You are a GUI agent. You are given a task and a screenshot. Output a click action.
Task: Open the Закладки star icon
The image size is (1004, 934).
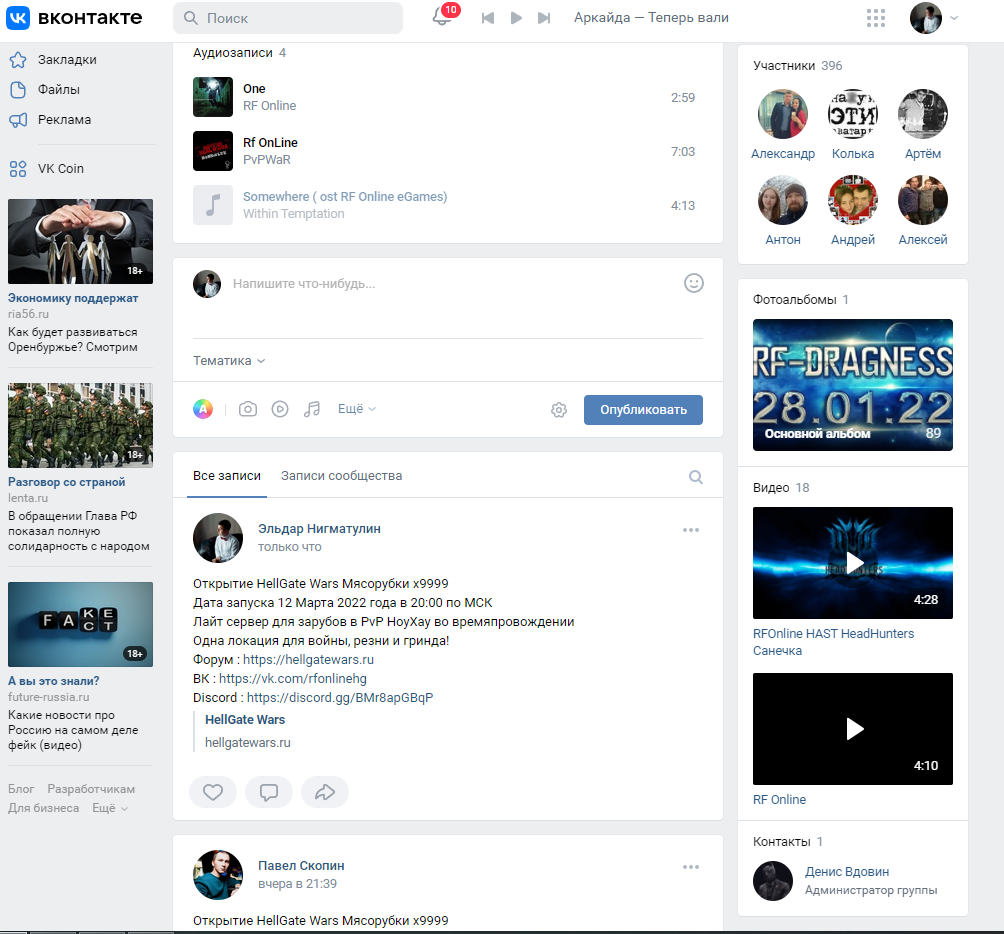click(x=18, y=60)
